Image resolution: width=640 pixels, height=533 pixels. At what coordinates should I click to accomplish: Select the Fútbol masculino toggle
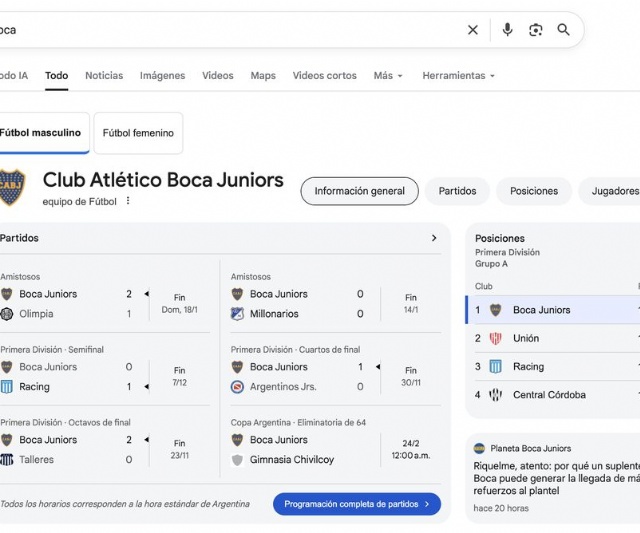tap(41, 133)
